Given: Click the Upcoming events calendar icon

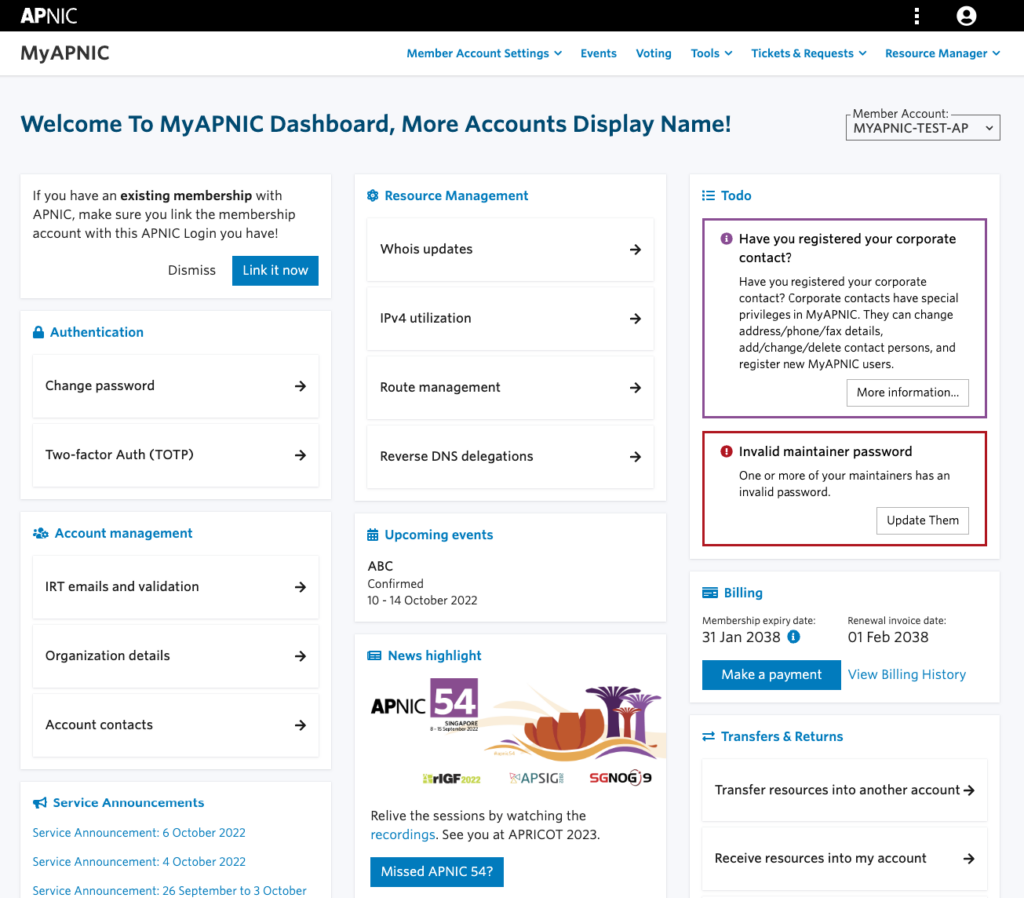Looking at the screenshot, I should [x=373, y=535].
